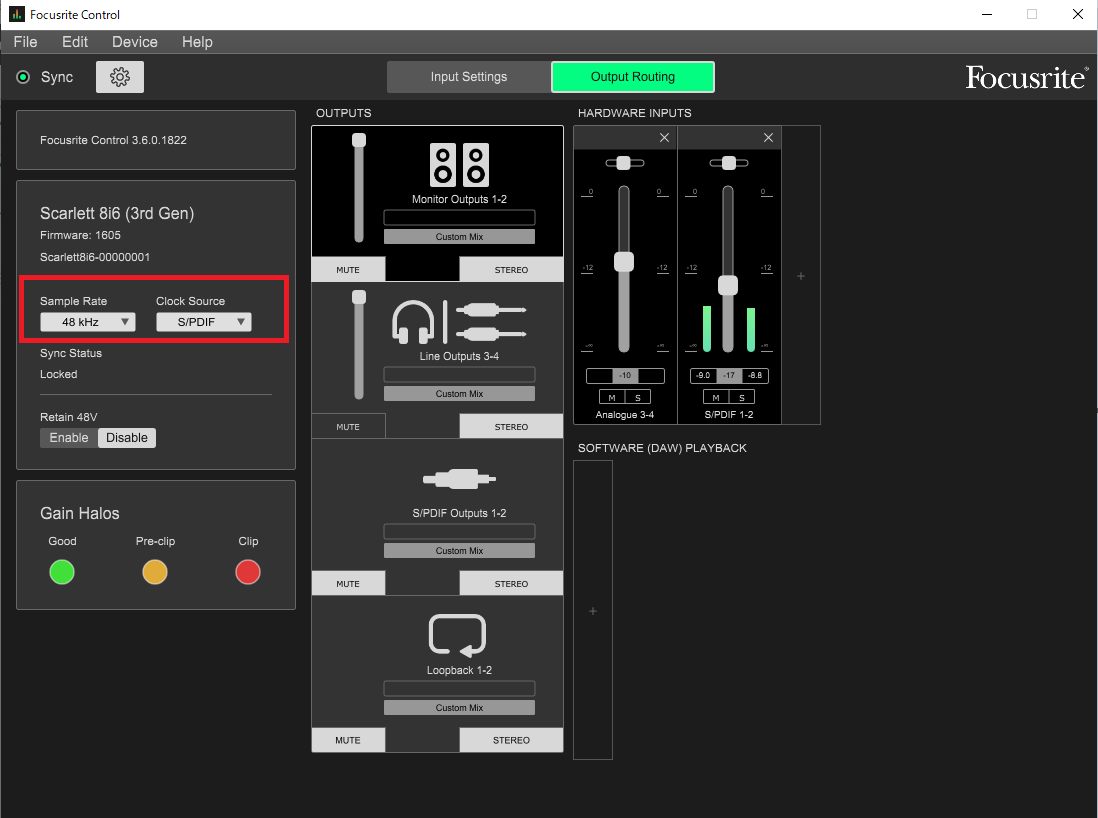This screenshot has height=818, width=1098.
Task: Select the Line Outputs 3-4 headphone icon
Action: (413, 322)
